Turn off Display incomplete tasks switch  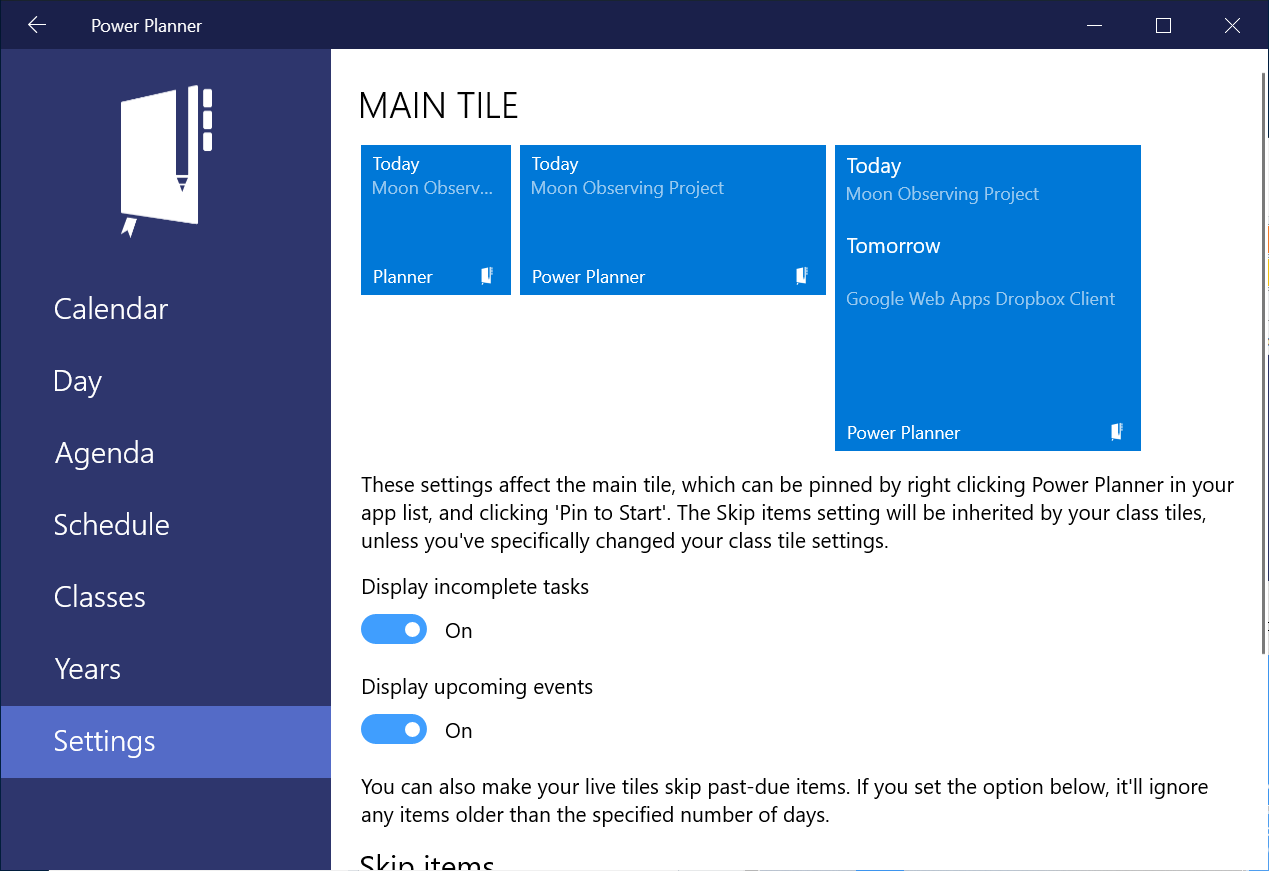point(394,630)
